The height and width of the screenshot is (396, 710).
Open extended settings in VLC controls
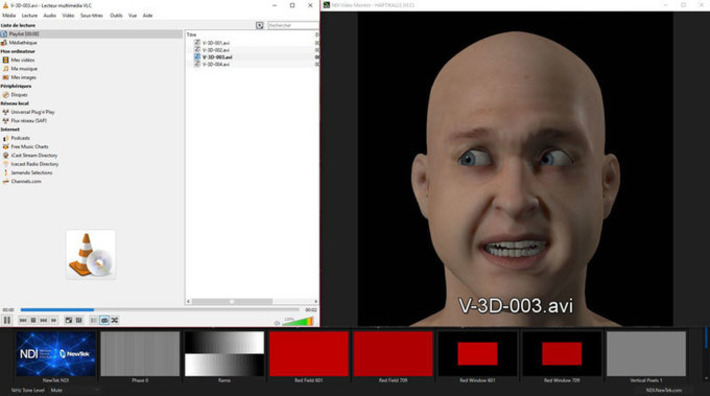pyautogui.click(x=79, y=320)
